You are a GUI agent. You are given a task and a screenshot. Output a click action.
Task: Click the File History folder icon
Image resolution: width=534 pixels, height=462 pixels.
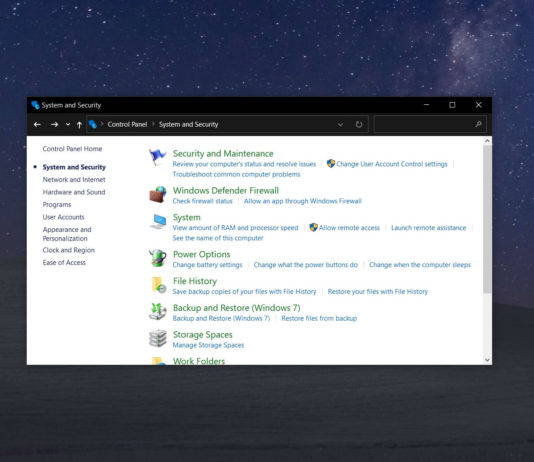(x=159, y=285)
